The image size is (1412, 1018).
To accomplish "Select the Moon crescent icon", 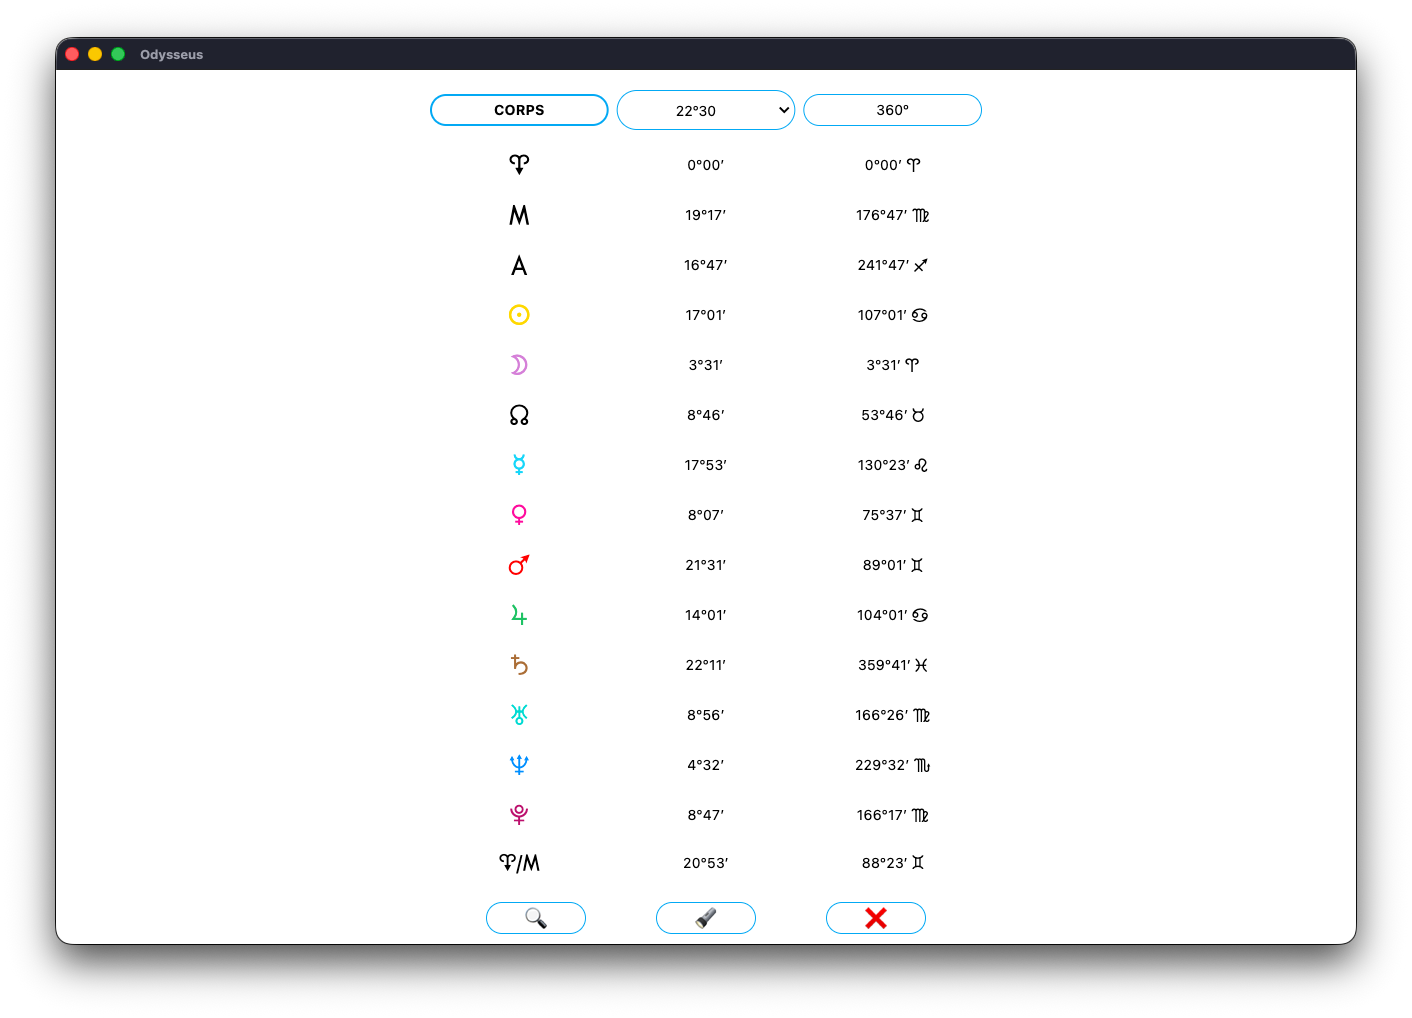I will [x=519, y=365].
